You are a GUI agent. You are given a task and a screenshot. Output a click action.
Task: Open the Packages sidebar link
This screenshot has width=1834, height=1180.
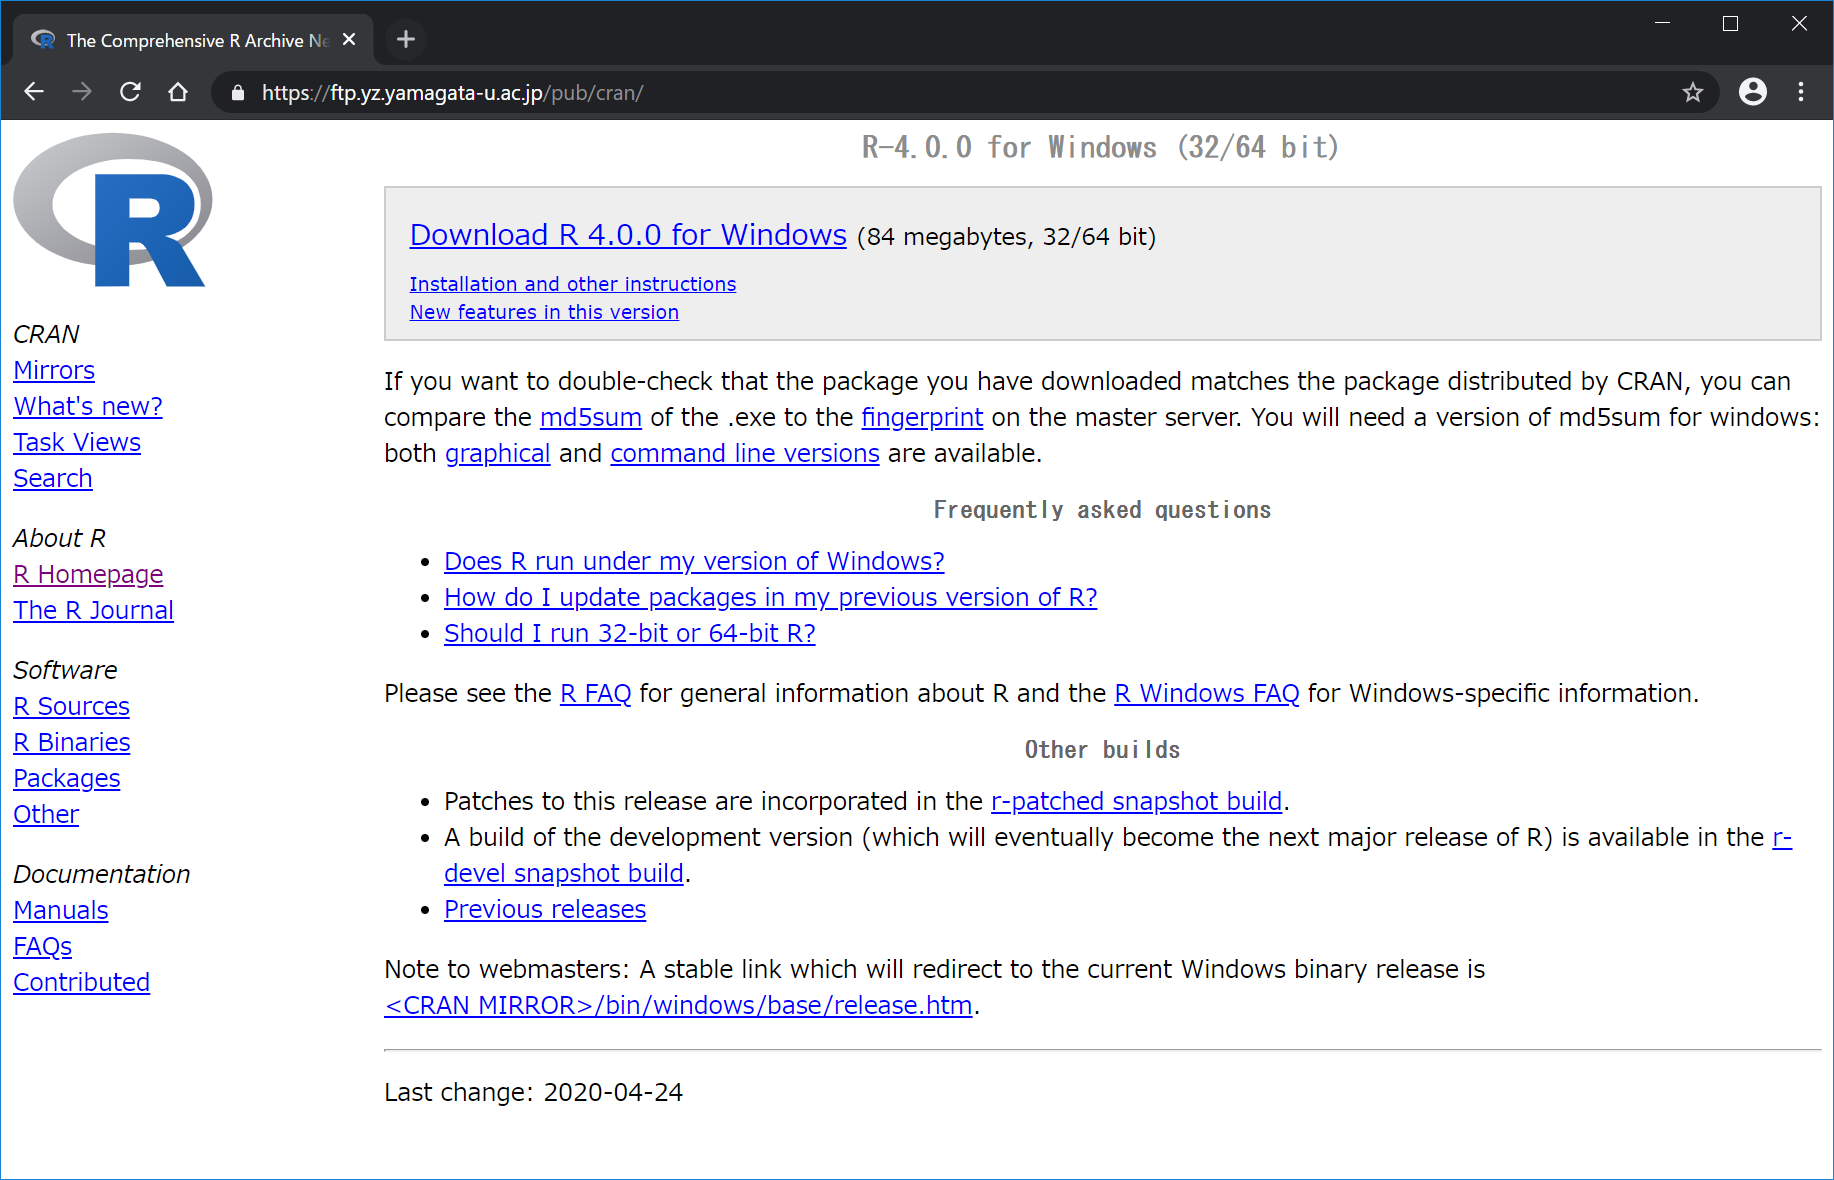[x=66, y=779]
